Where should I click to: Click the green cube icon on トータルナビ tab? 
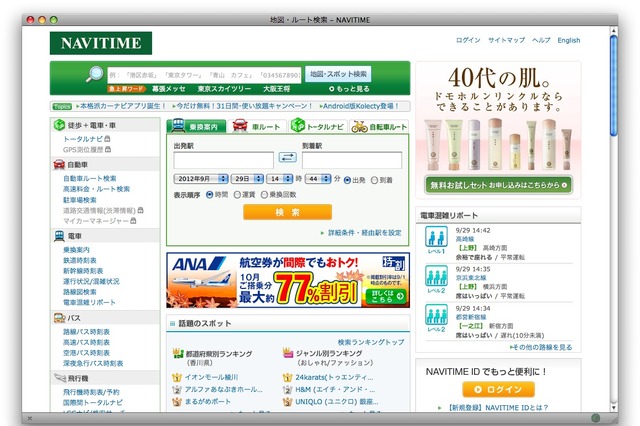coord(298,125)
